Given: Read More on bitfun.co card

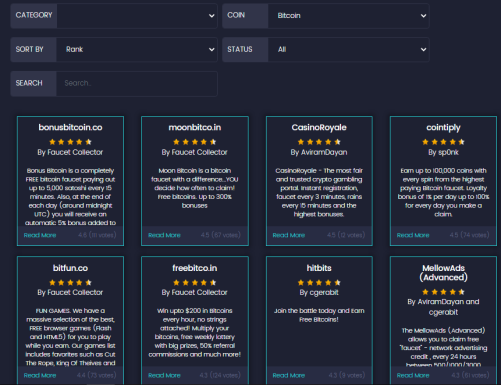Looking at the screenshot, I should [40, 376].
